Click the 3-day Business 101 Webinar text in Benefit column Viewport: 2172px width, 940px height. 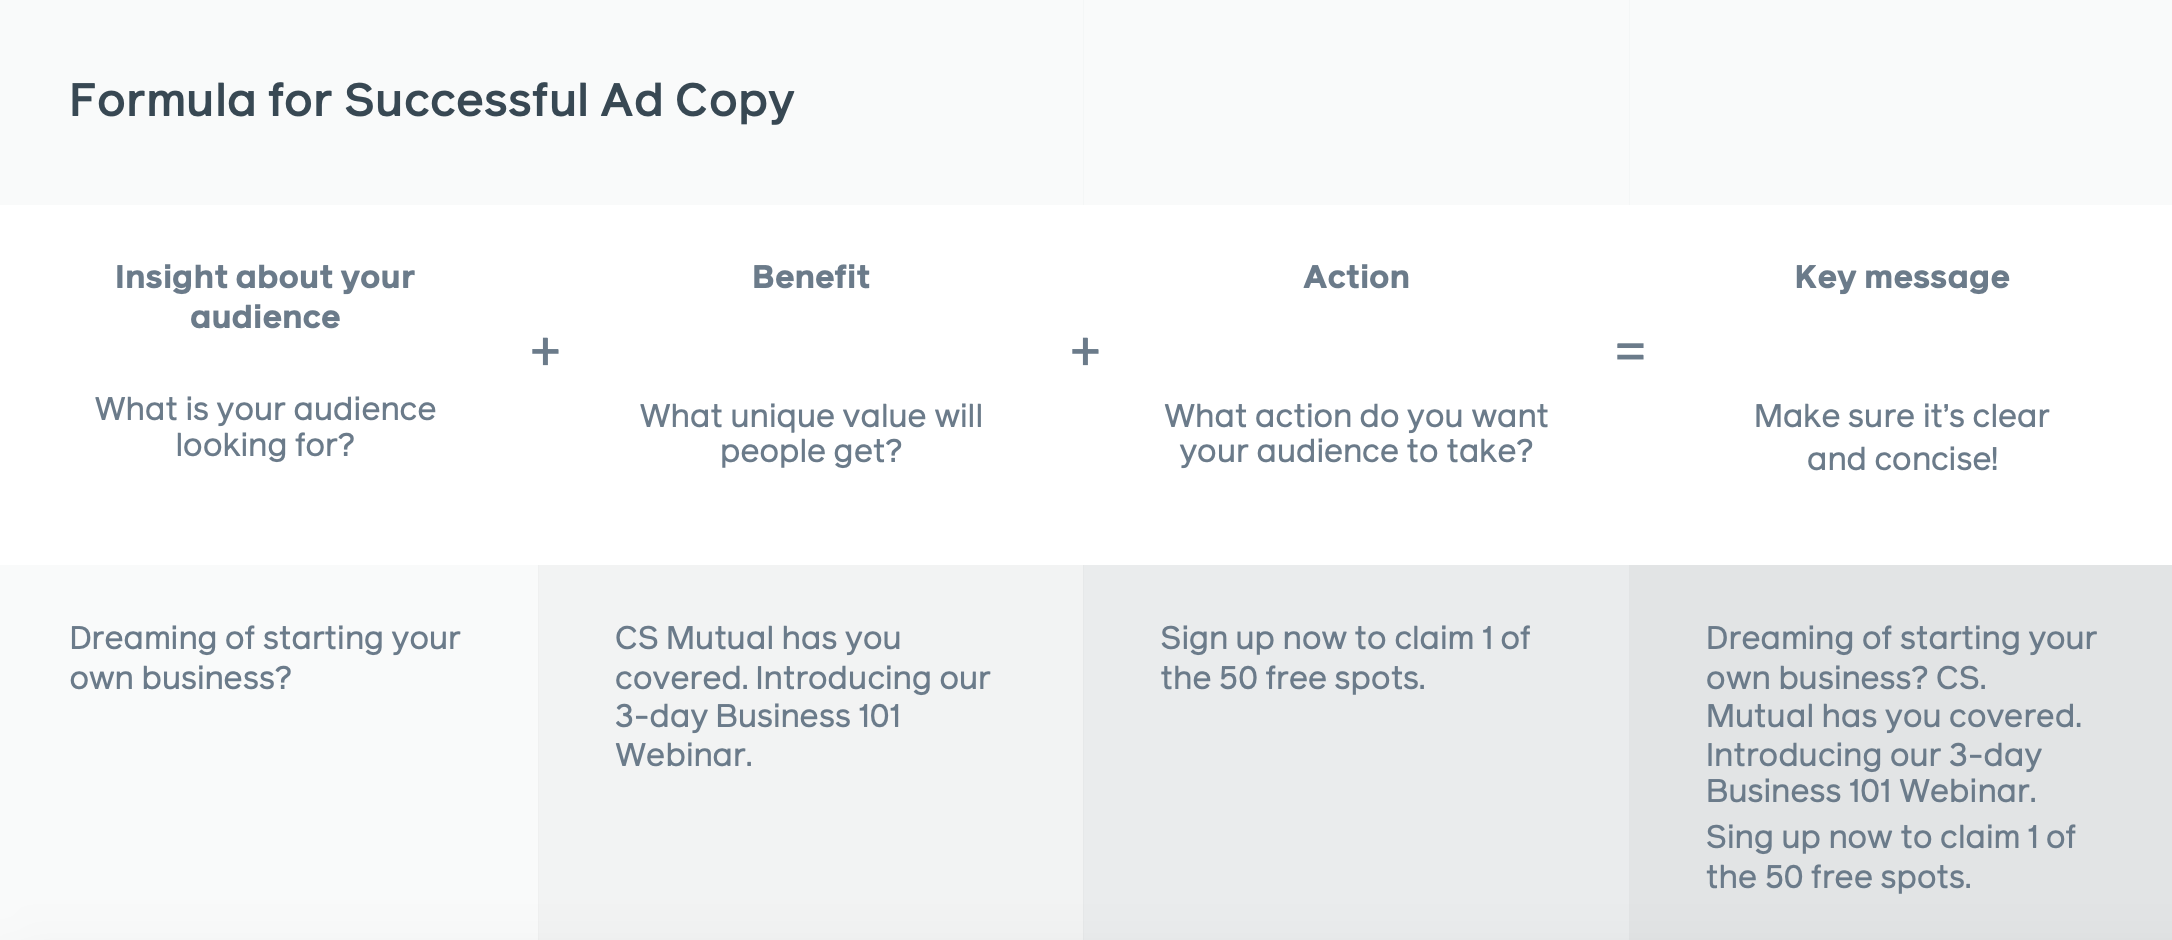758,735
